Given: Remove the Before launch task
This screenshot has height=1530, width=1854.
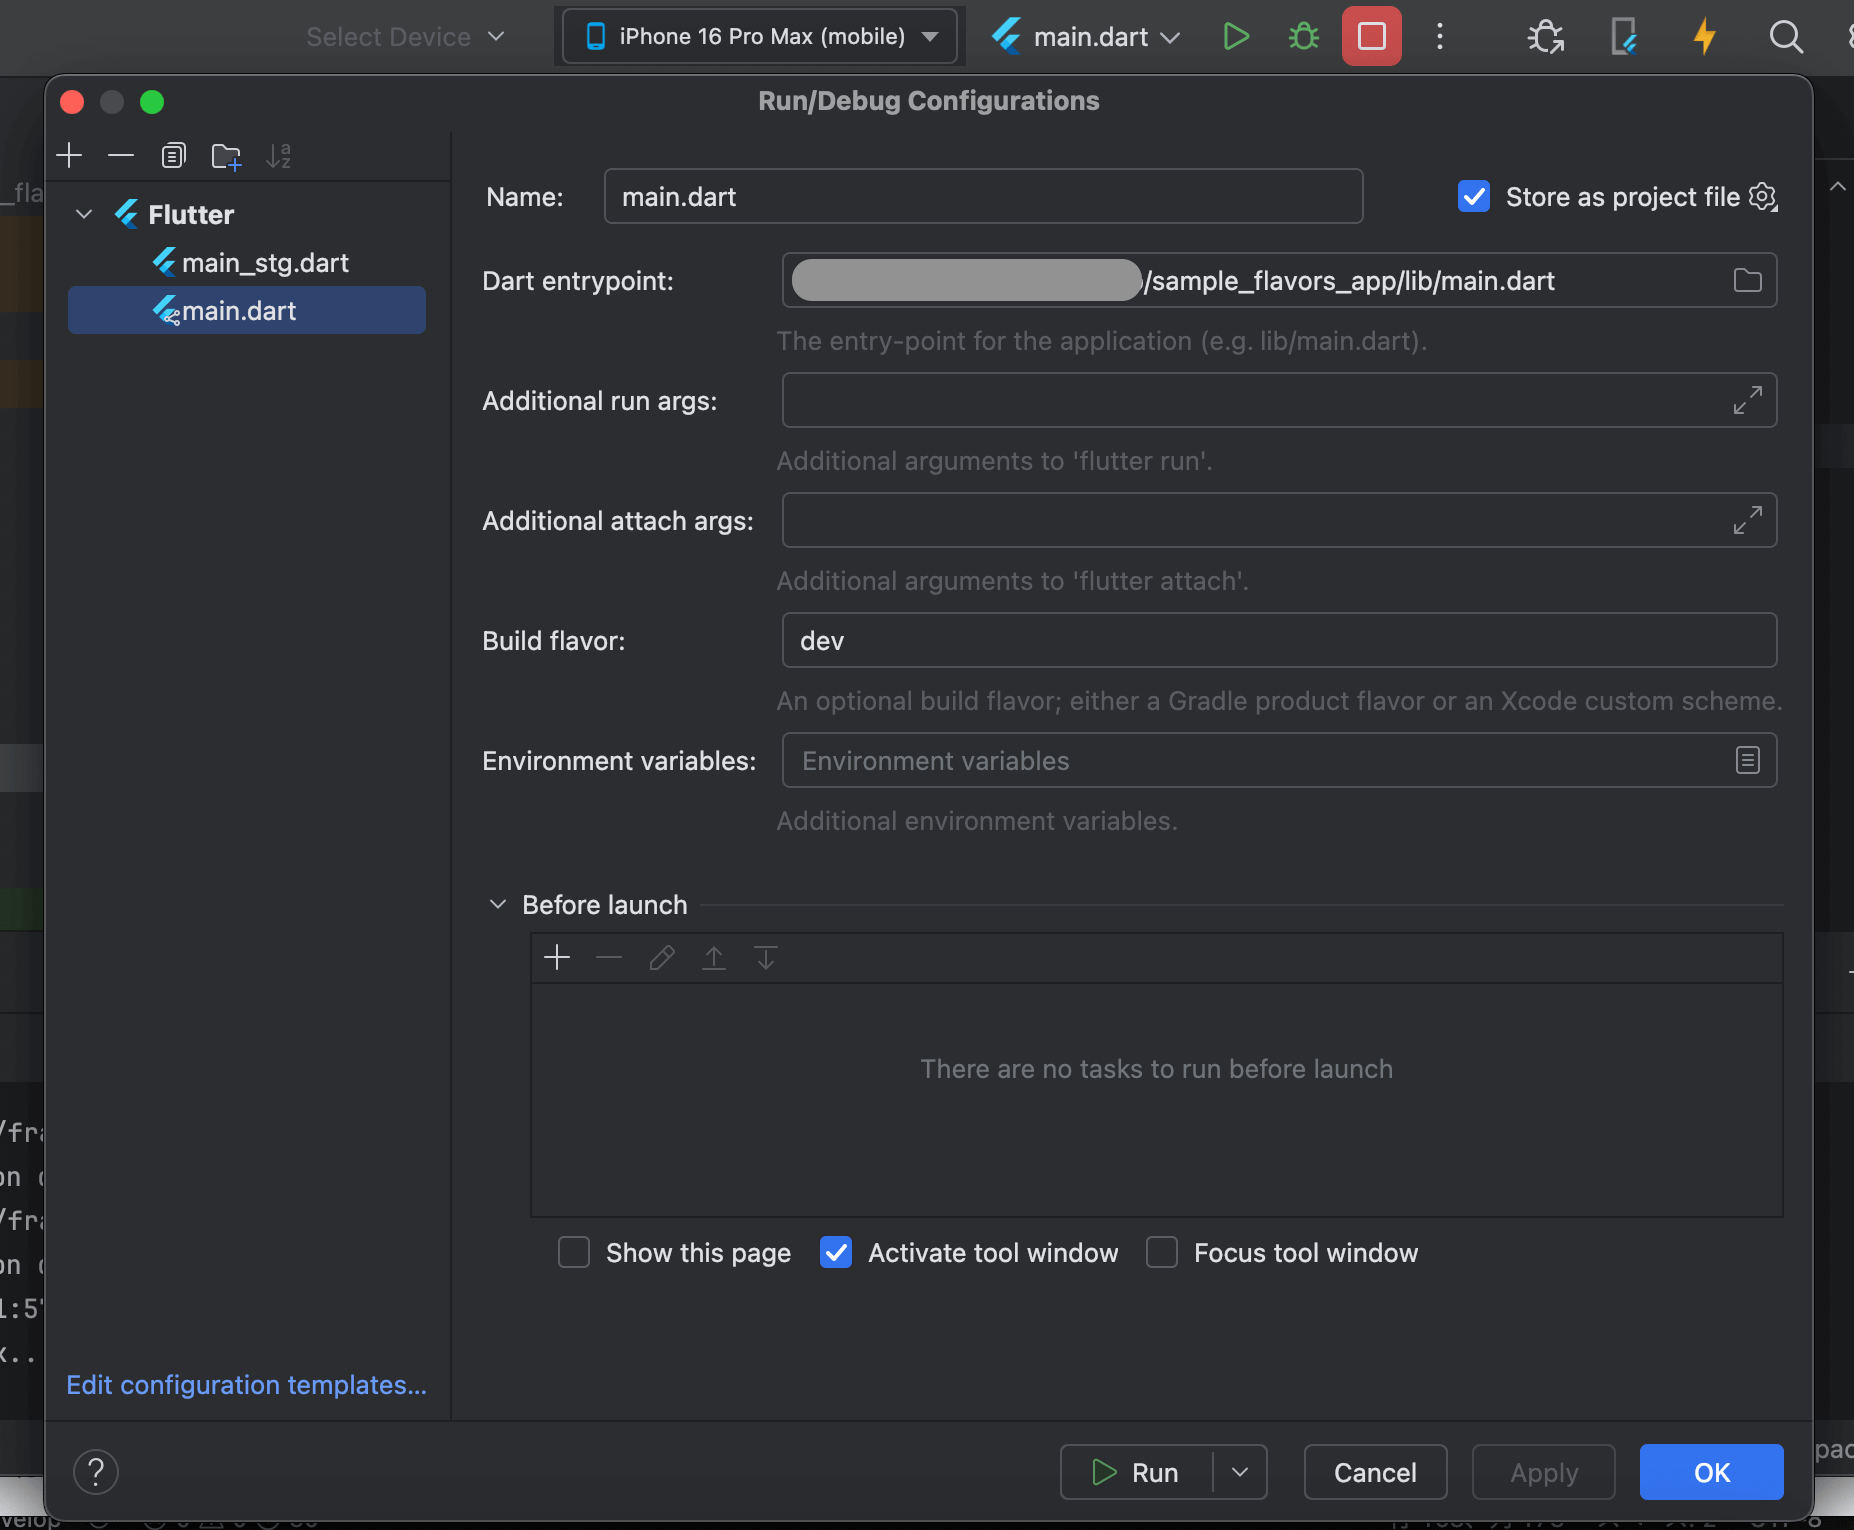Looking at the screenshot, I should [x=609, y=958].
